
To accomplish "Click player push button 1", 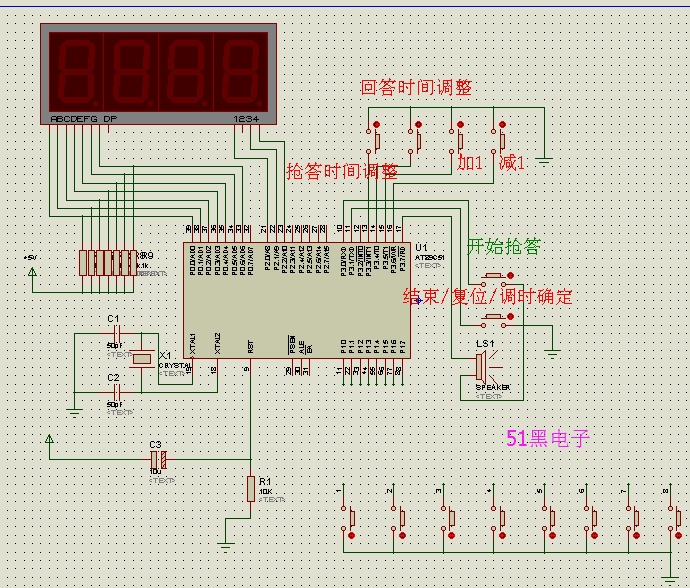I will coord(348,518).
